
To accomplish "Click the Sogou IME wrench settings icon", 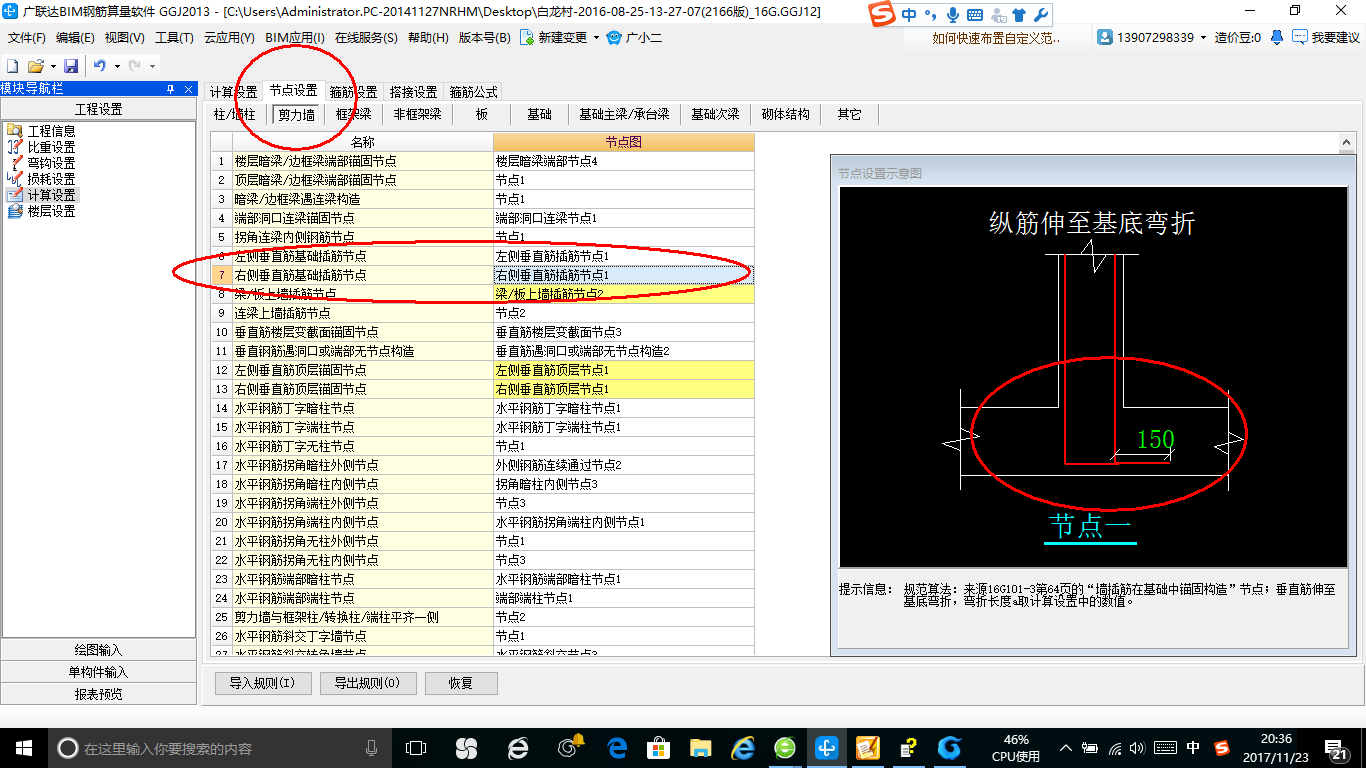I will 1040,15.
